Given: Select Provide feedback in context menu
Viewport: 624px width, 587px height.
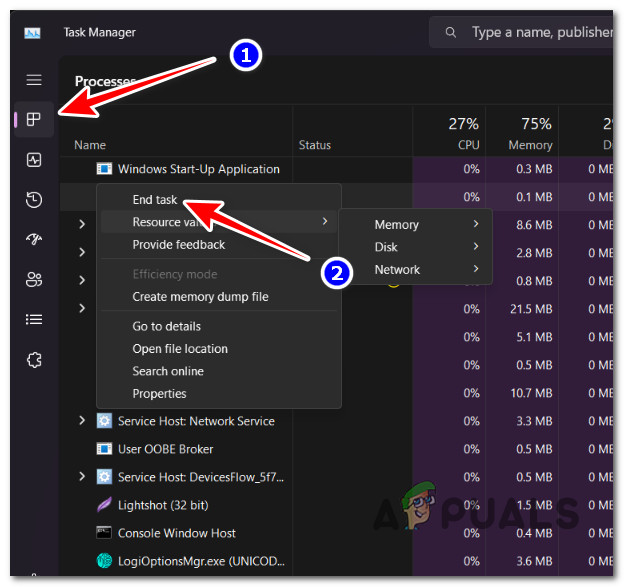Looking at the screenshot, I should click(179, 244).
